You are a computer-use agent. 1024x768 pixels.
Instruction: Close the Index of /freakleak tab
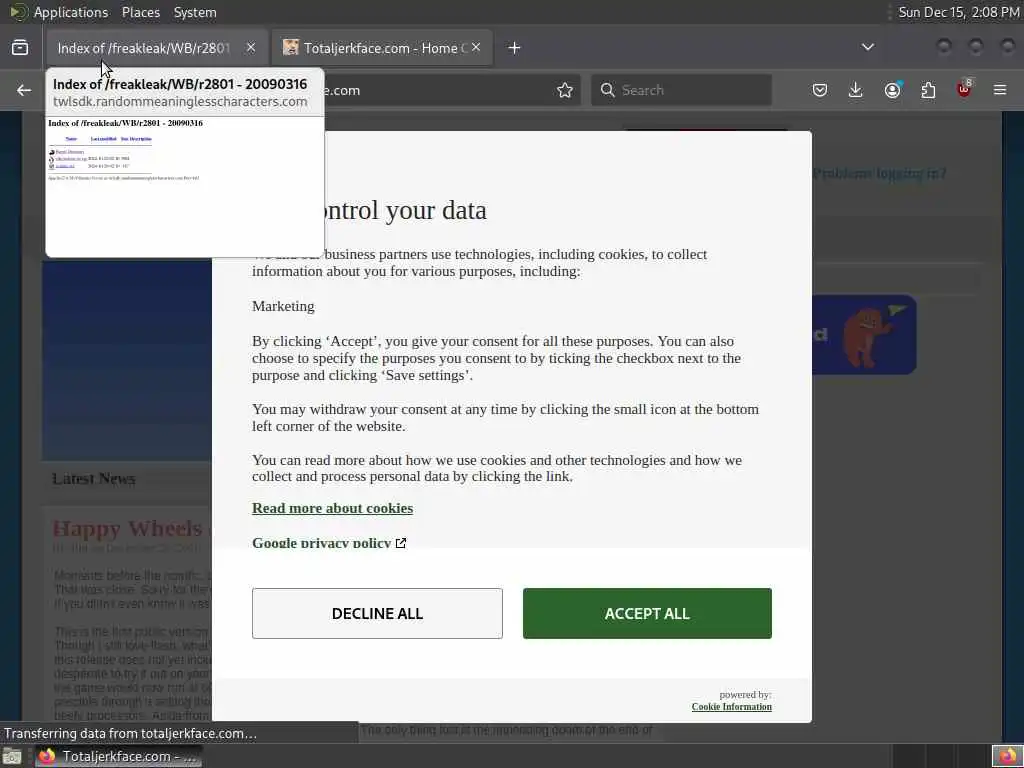click(251, 48)
